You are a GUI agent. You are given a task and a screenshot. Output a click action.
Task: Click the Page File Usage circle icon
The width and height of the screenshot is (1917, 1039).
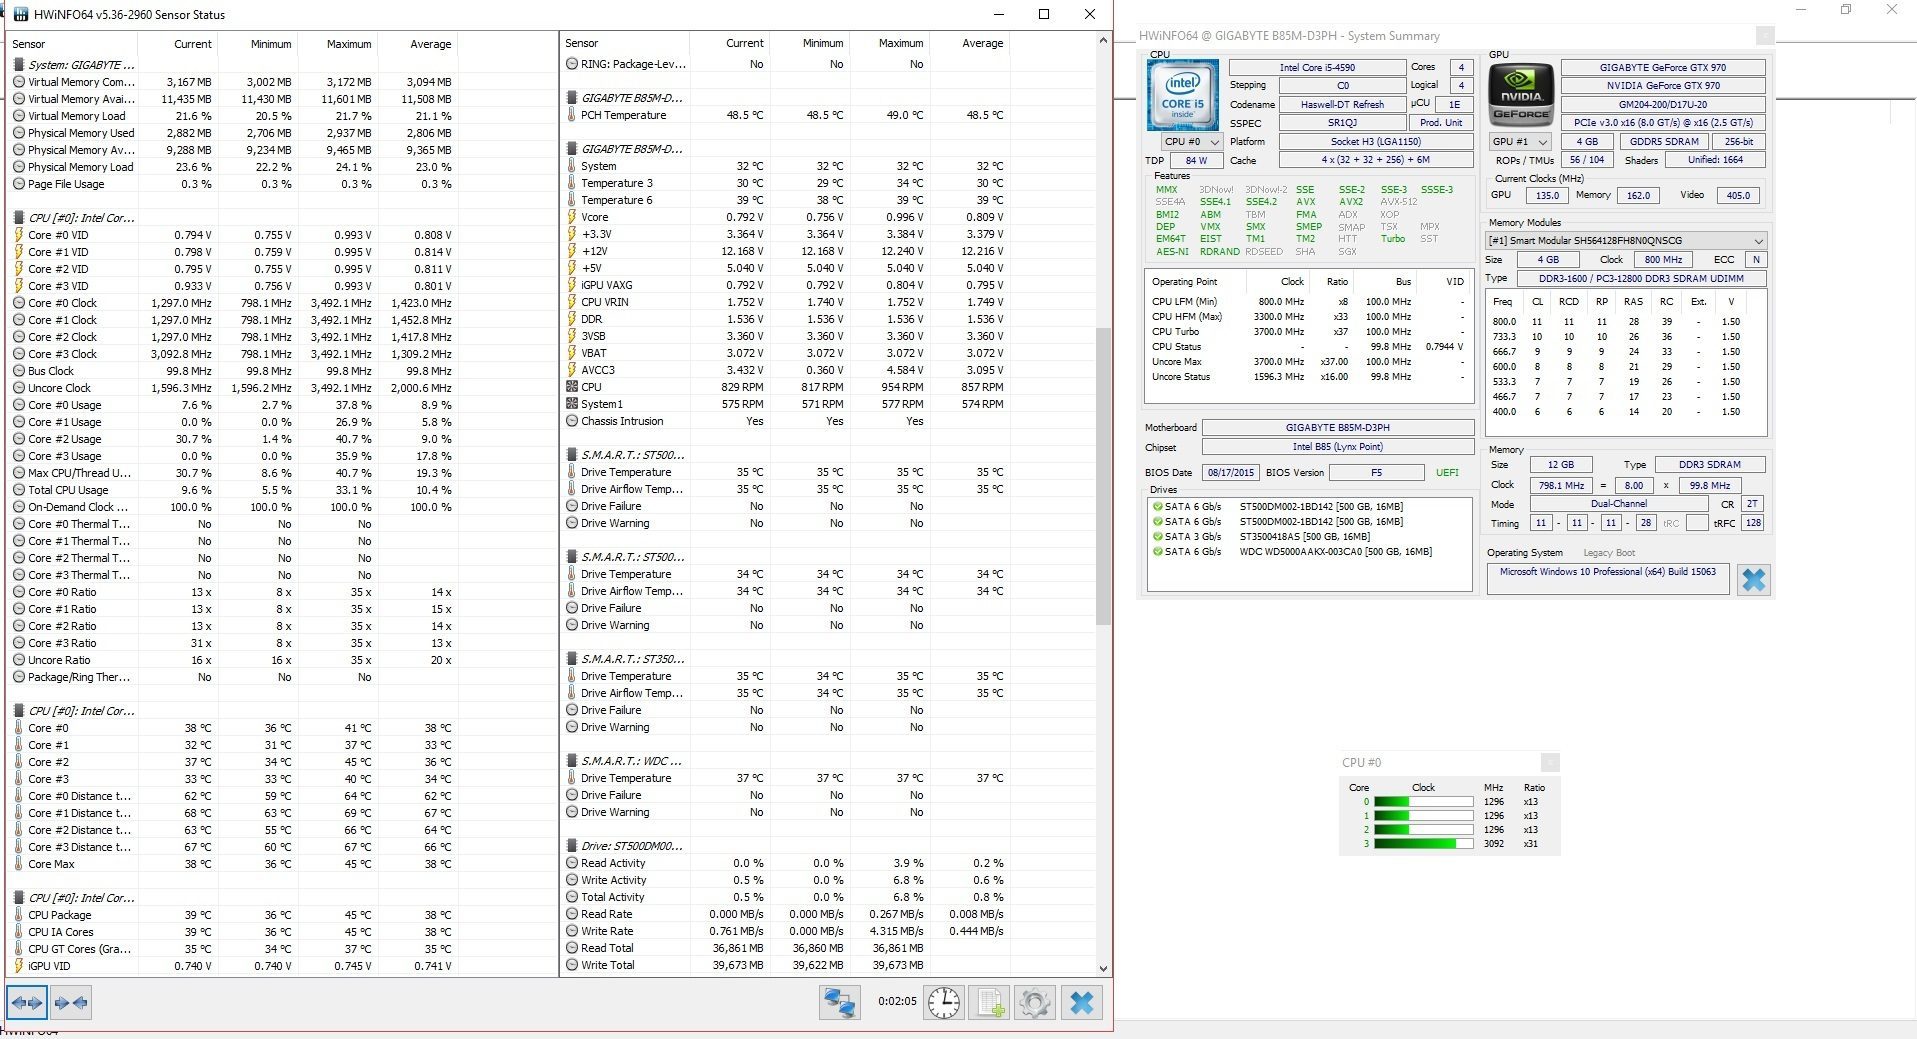coord(19,184)
